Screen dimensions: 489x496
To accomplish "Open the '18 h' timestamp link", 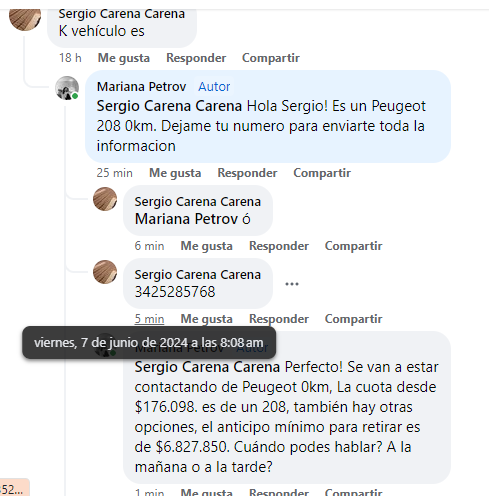I will point(70,58).
